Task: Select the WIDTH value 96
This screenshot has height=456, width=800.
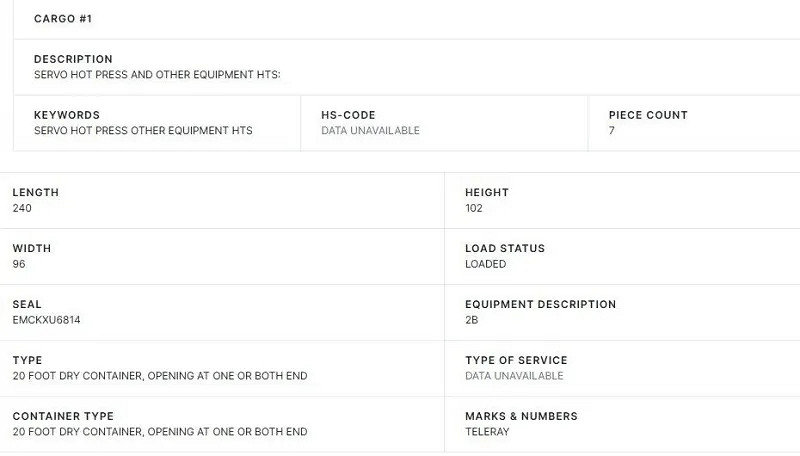Action: click(x=19, y=264)
